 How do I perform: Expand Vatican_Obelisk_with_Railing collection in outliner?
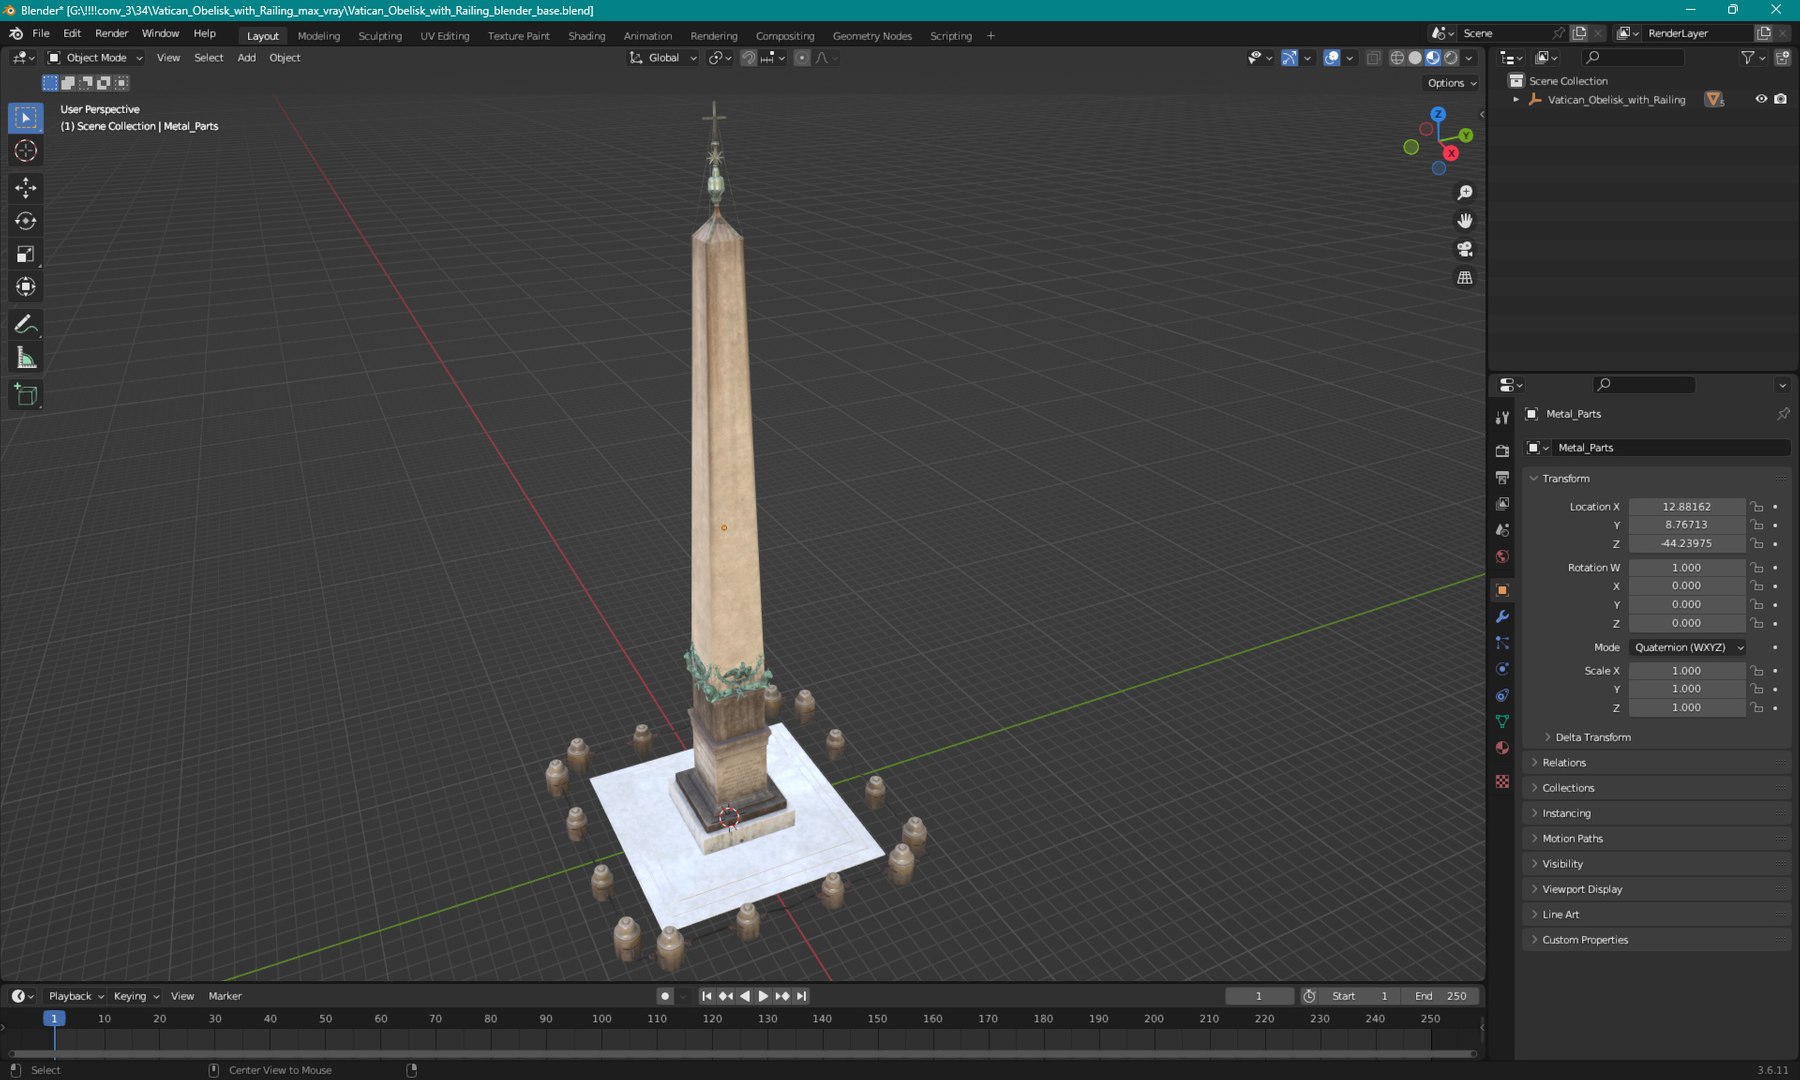click(1516, 100)
